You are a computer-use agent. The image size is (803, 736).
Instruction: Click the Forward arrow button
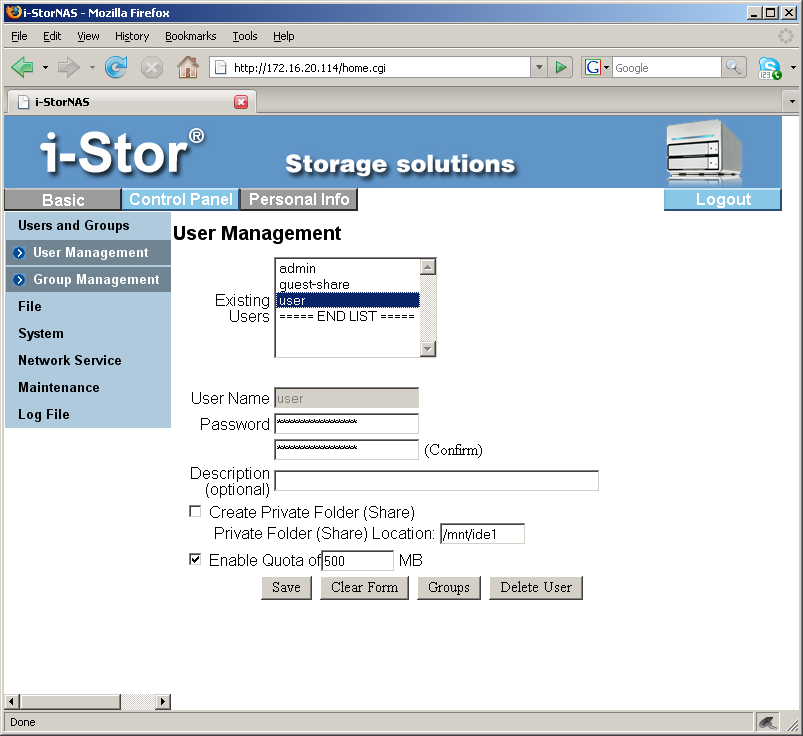pyautogui.click(x=69, y=67)
